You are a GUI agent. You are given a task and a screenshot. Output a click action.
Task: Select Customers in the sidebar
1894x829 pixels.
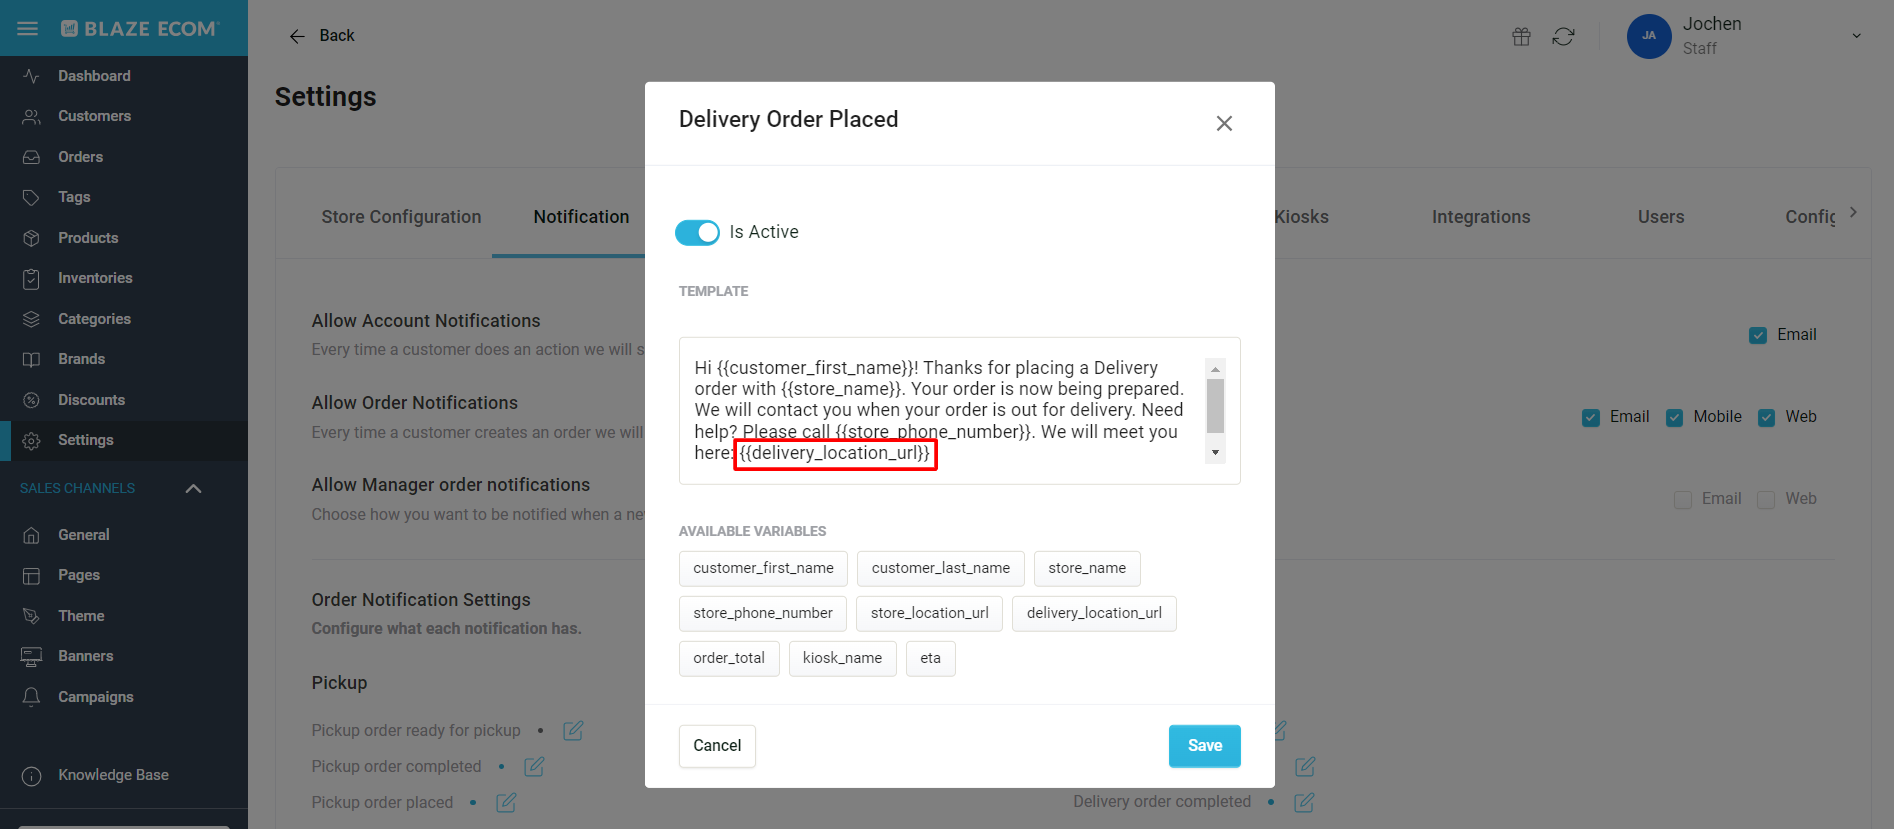click(94, 116)
